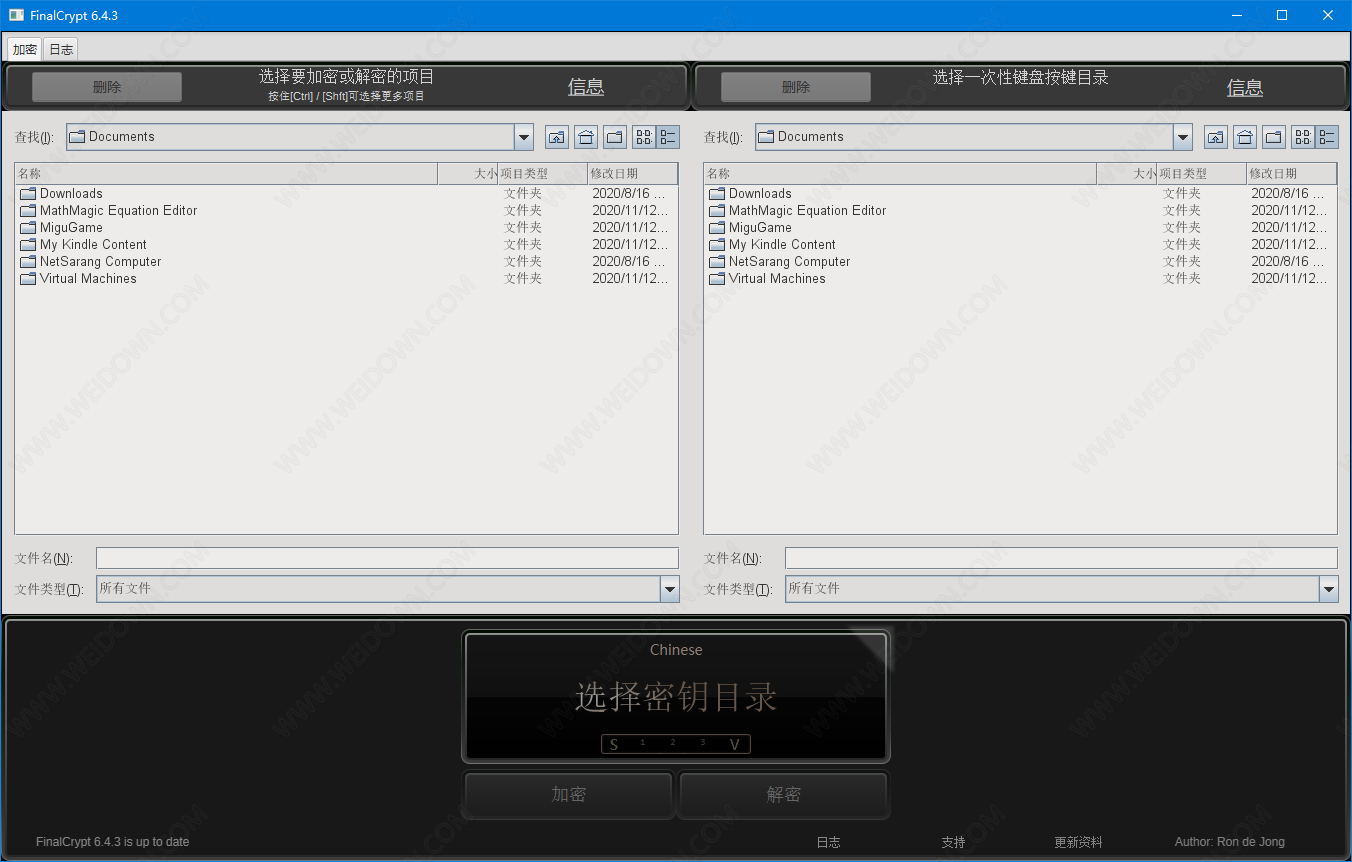
Task: Switch the right panel to list view
Action: (x=1303, y=137)
